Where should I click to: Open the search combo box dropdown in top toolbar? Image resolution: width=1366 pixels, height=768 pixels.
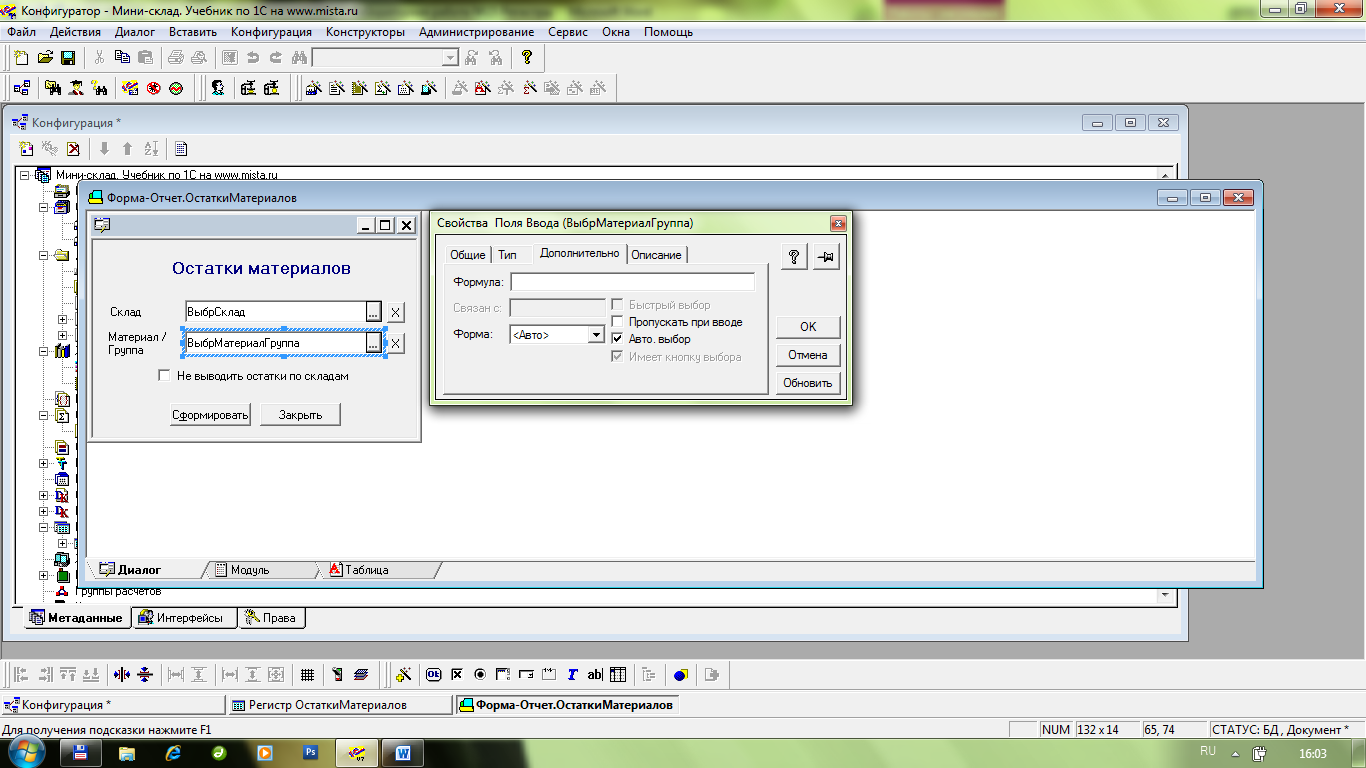450,58
